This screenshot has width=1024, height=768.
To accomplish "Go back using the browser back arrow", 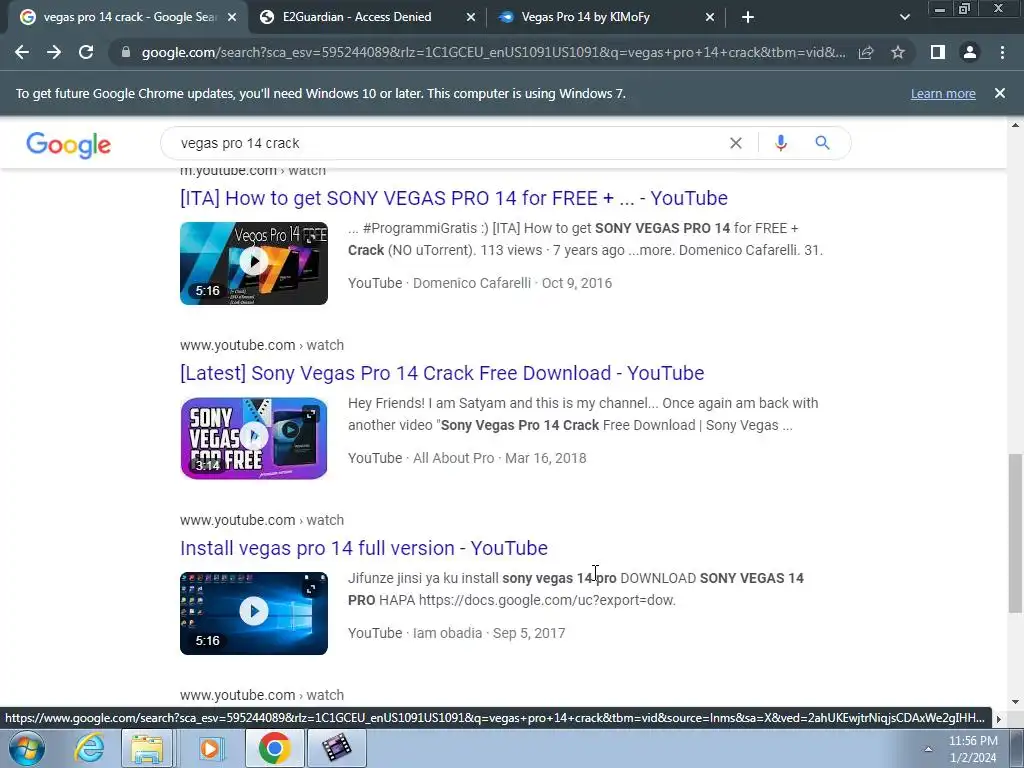I will tap(22, 52).
